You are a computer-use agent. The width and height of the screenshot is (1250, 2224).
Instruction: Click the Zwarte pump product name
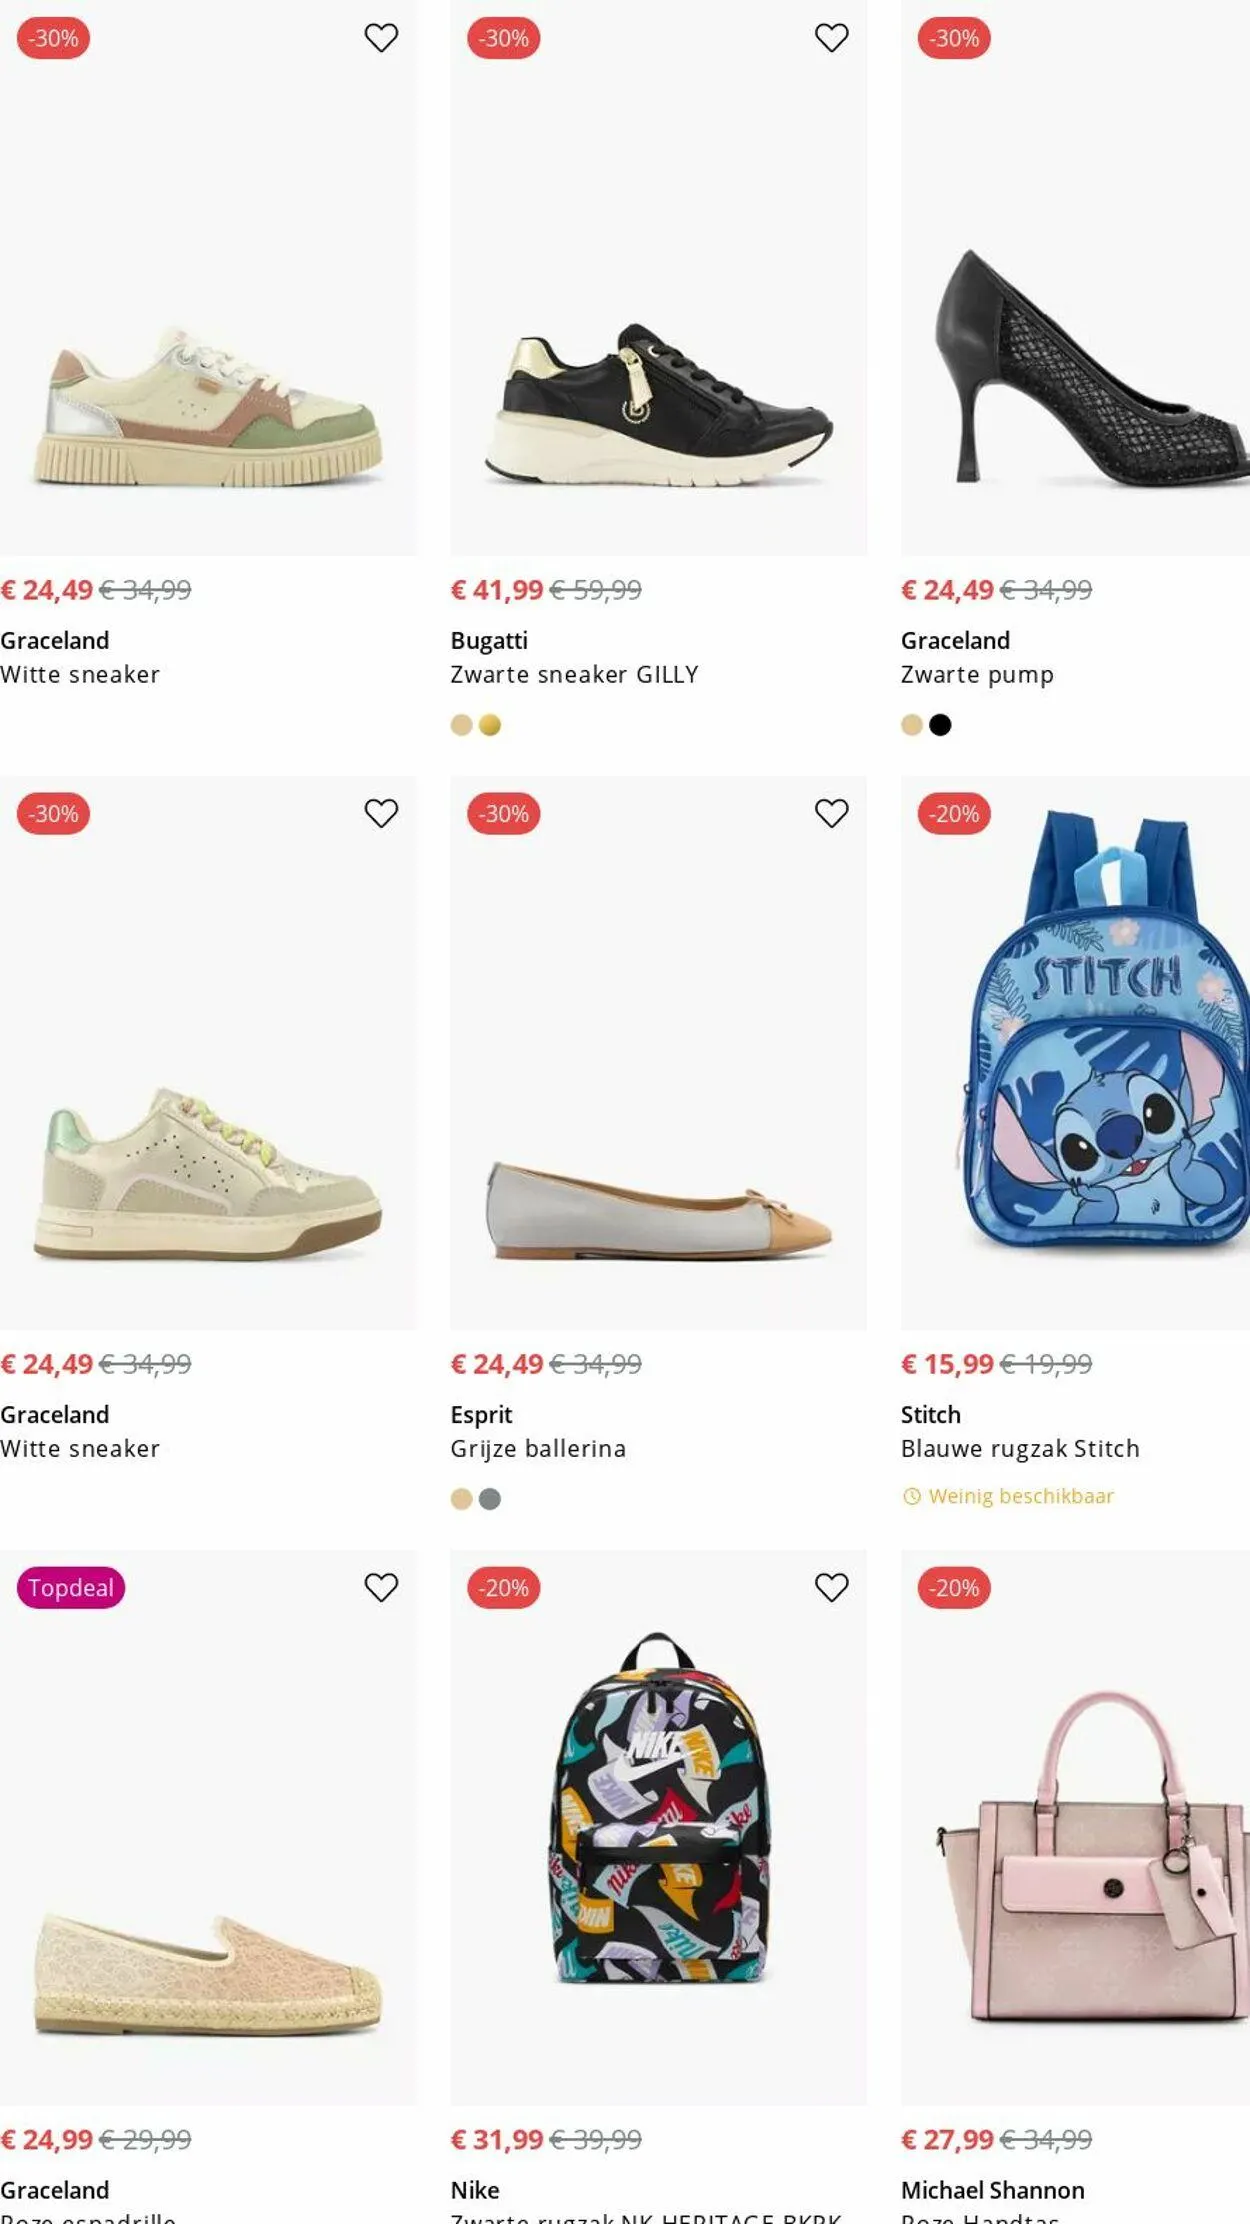977,675
